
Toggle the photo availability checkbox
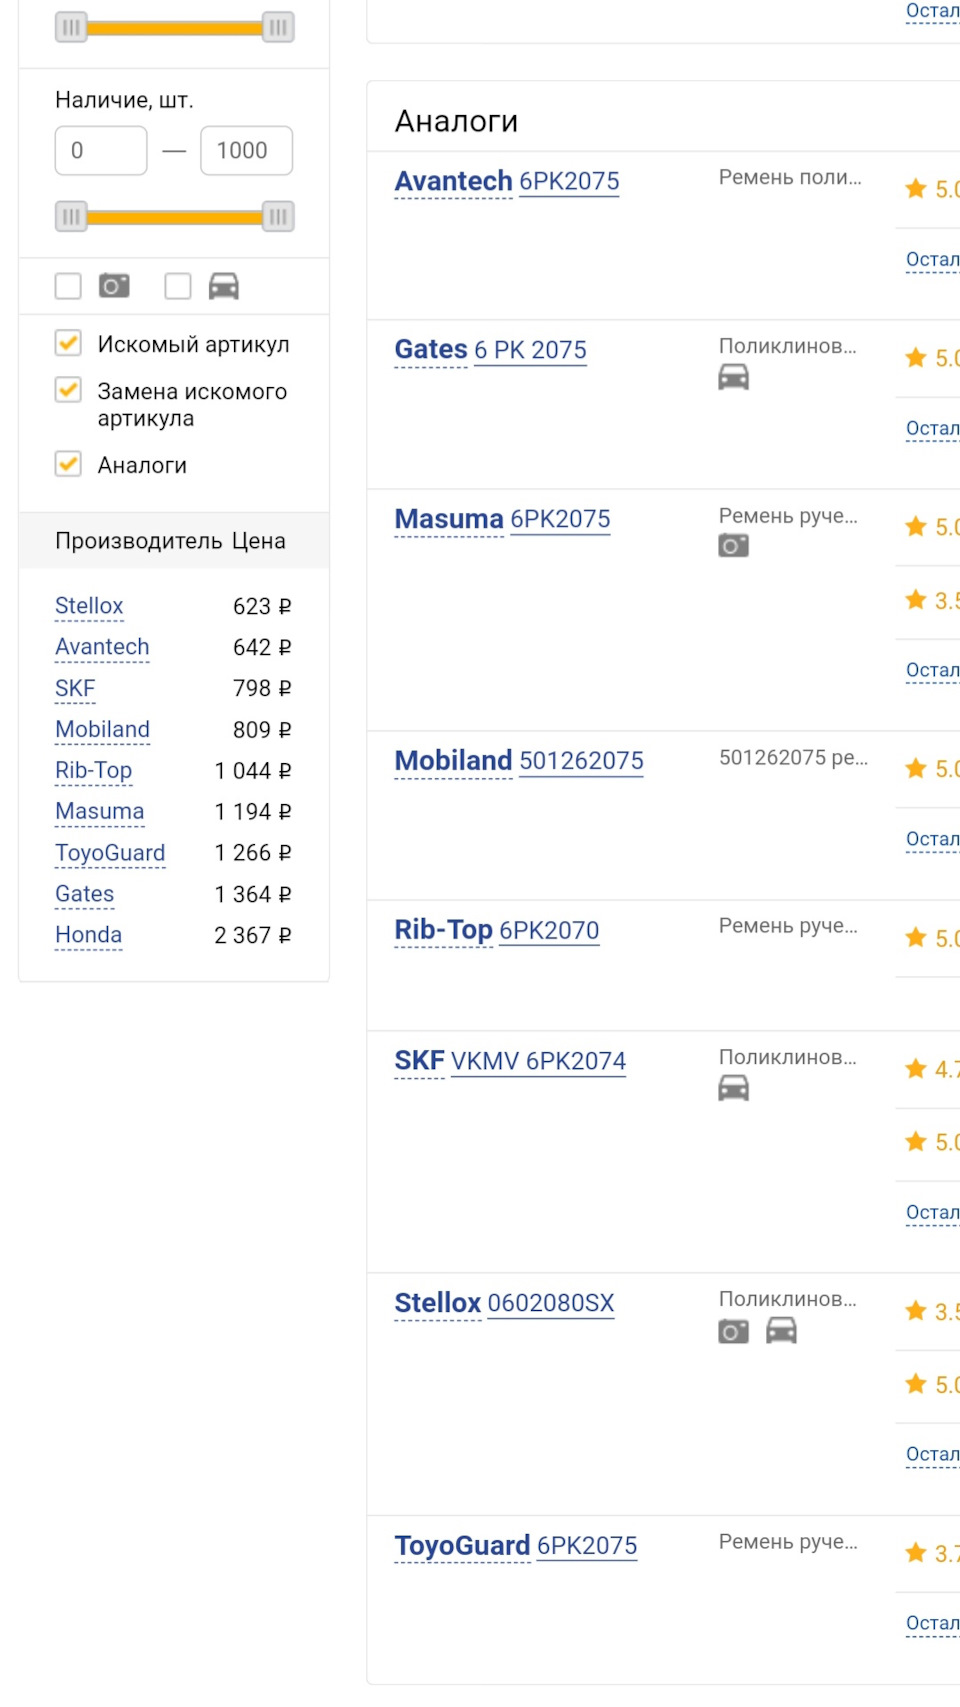point(68,286)
